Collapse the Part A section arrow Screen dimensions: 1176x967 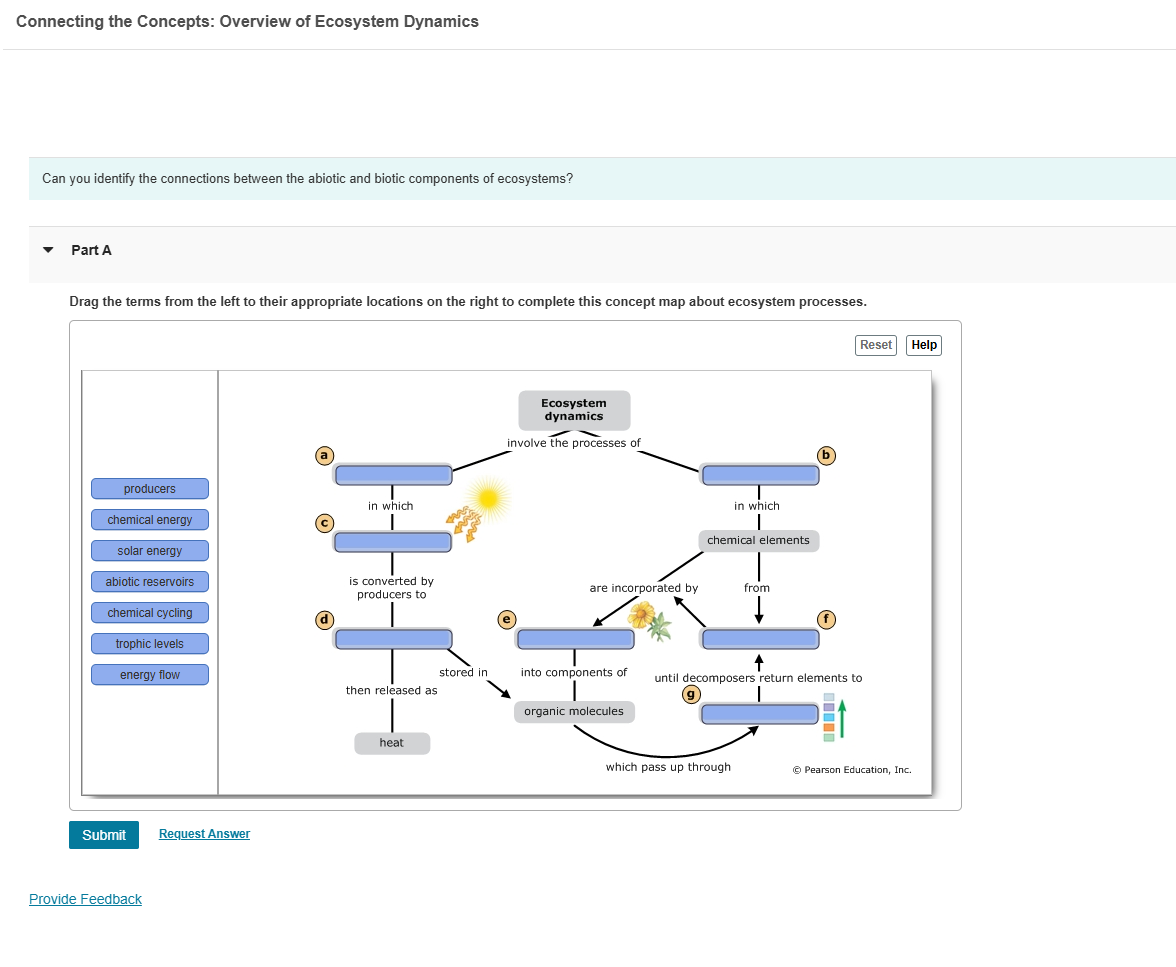pyautogui.click(x=47, y=250)
